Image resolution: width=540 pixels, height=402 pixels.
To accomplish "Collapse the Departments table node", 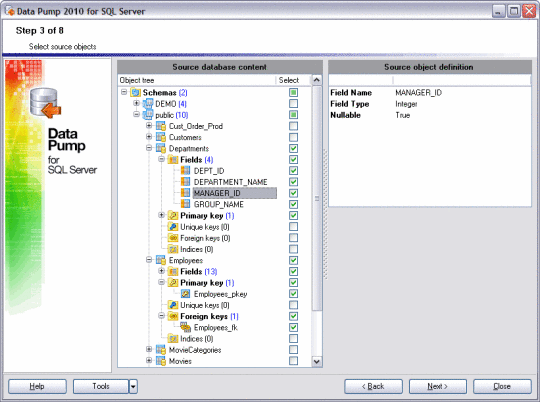I will point(149,148).
